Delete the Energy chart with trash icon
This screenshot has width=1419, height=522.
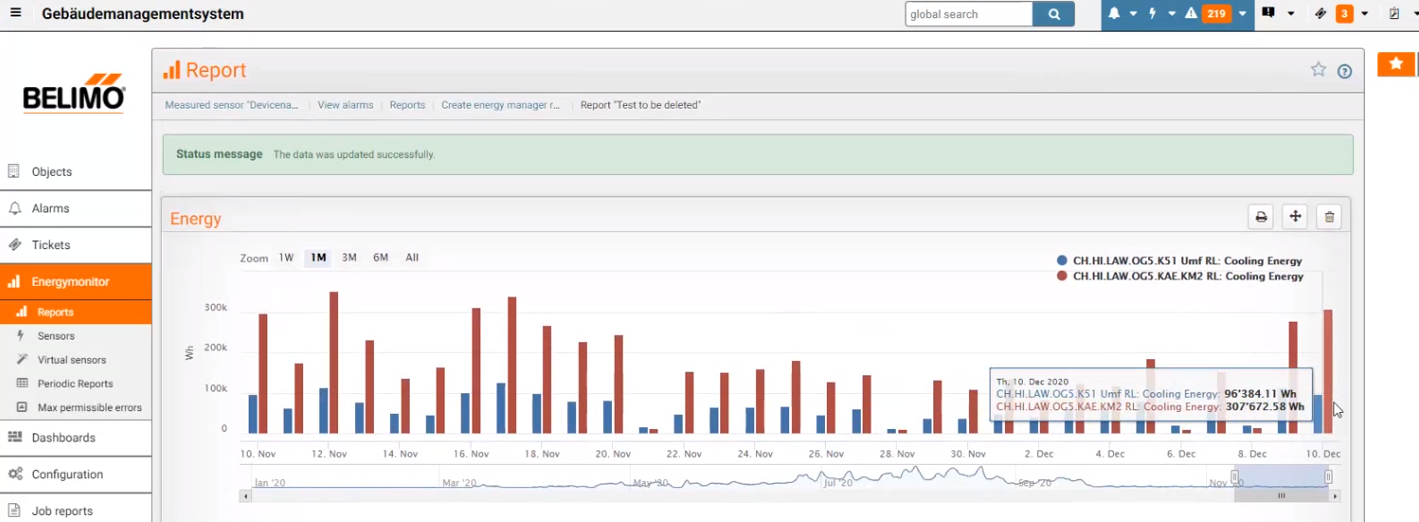point(1328,217)
